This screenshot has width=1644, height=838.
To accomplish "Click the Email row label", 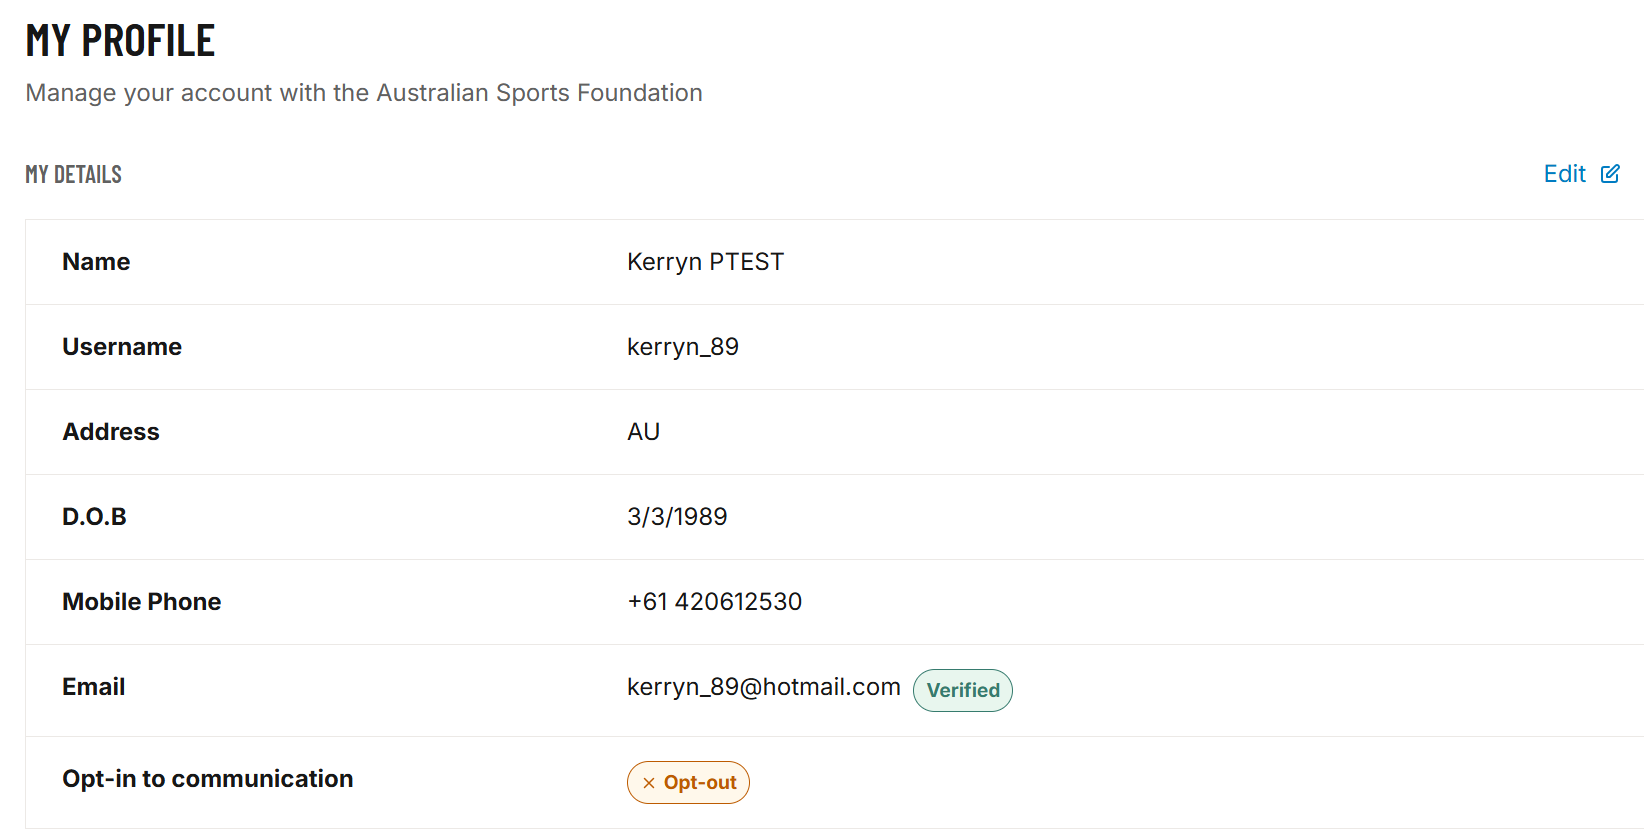I will tap(94, 687).
